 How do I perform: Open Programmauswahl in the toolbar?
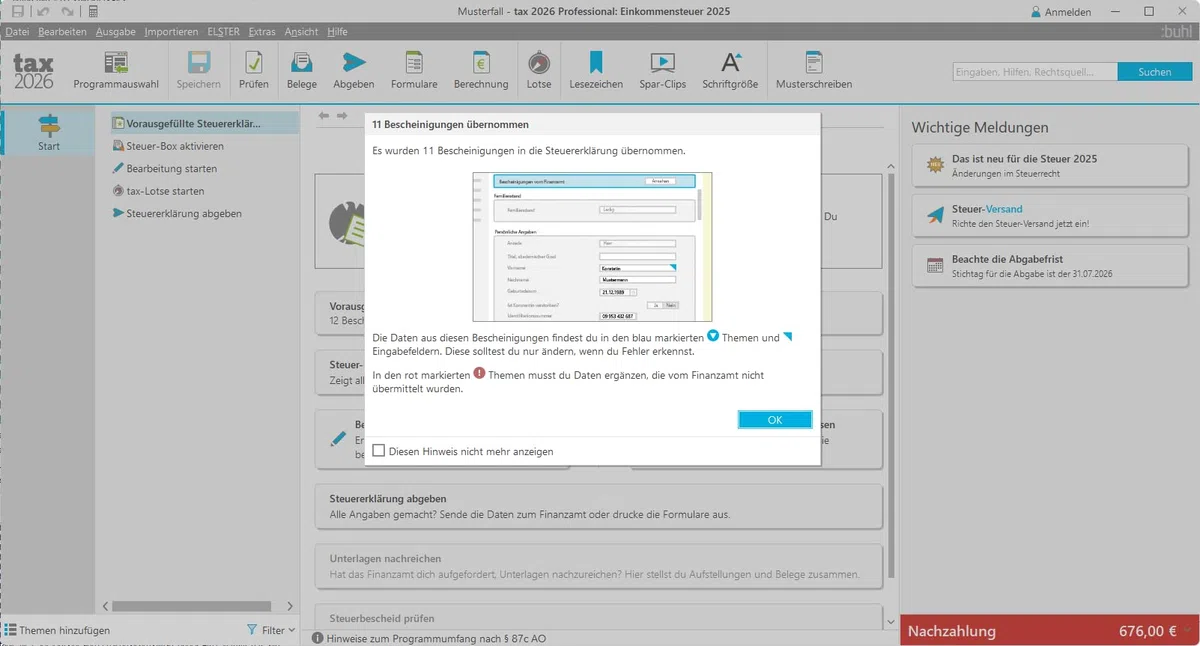pos(115,70)
